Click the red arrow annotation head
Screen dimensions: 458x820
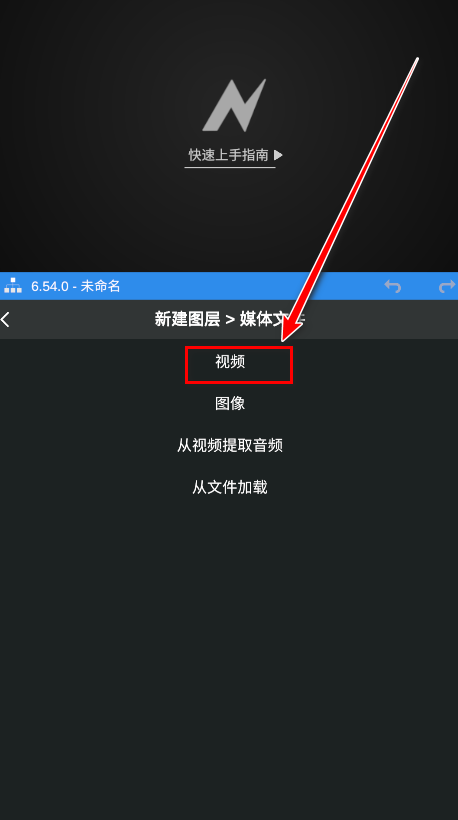pyautogui.click(x=291, y=326)
